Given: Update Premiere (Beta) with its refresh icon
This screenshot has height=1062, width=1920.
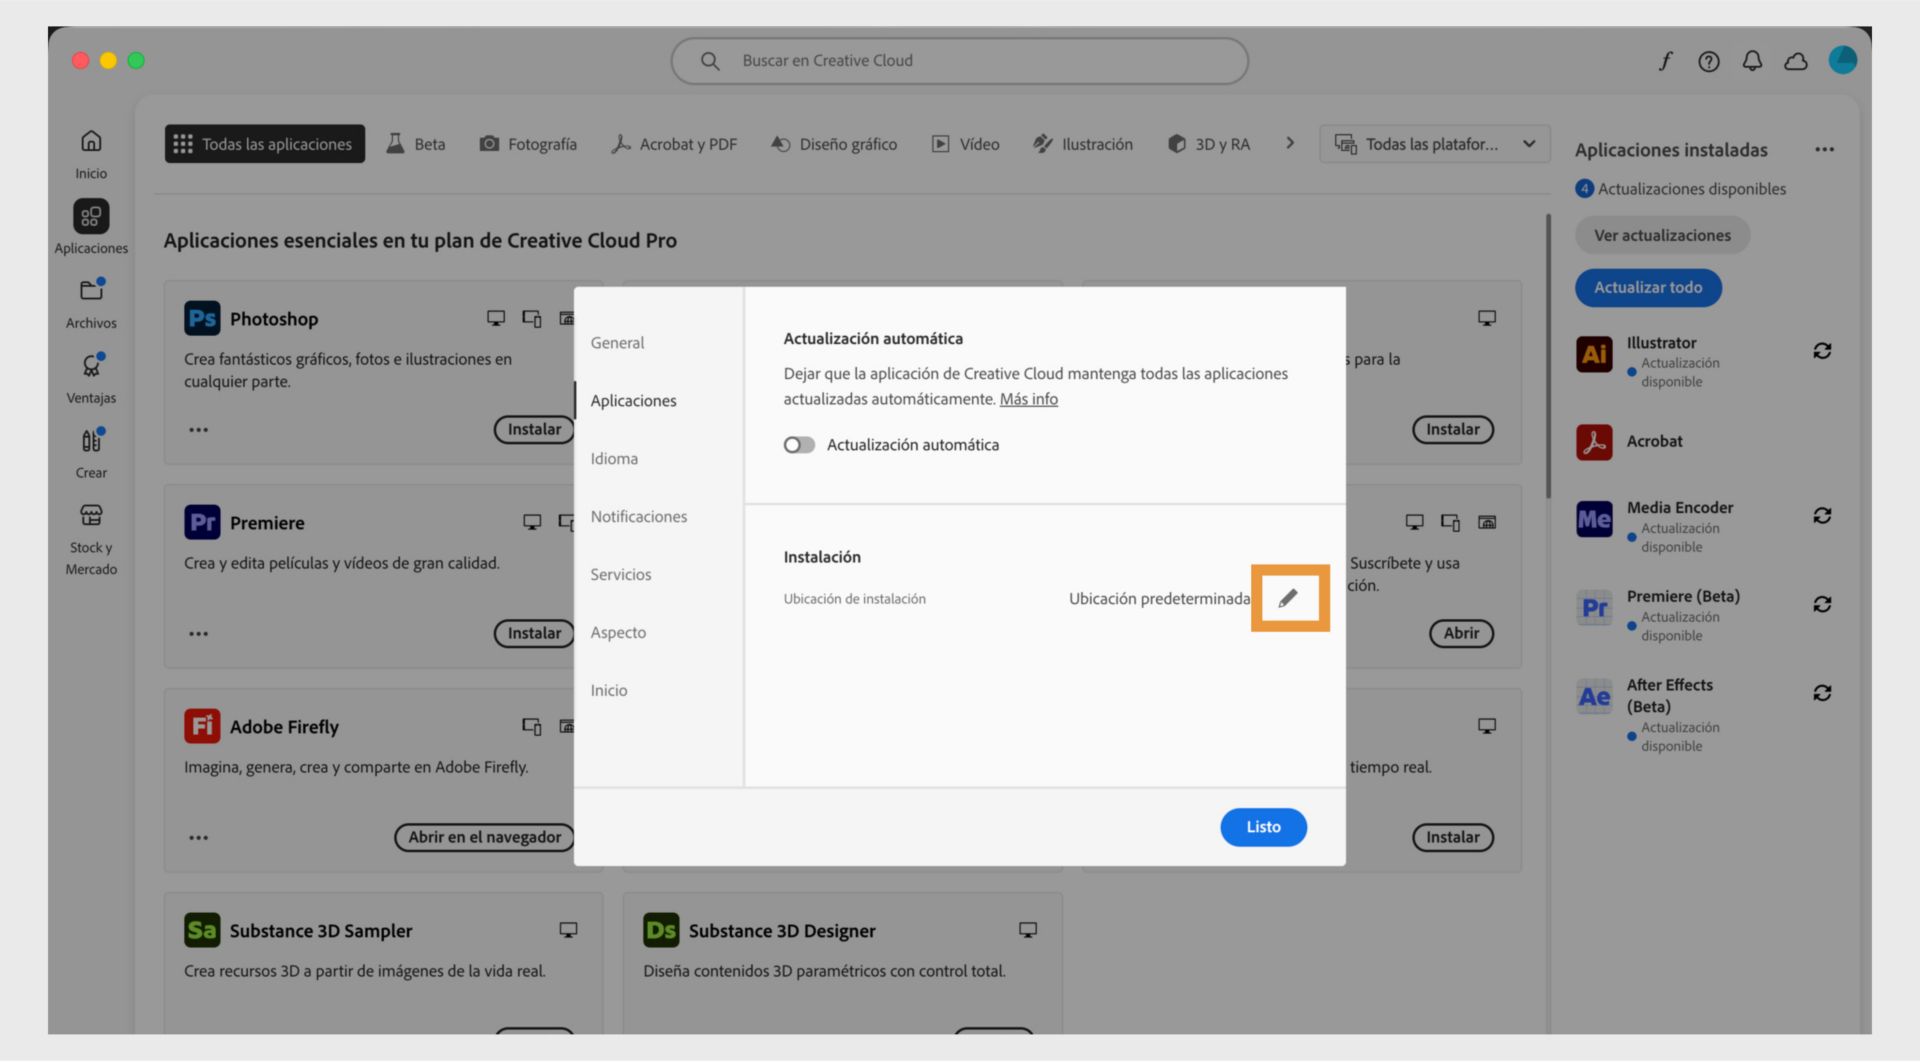Looking at the screenshot, I should tap(1822, 605).
